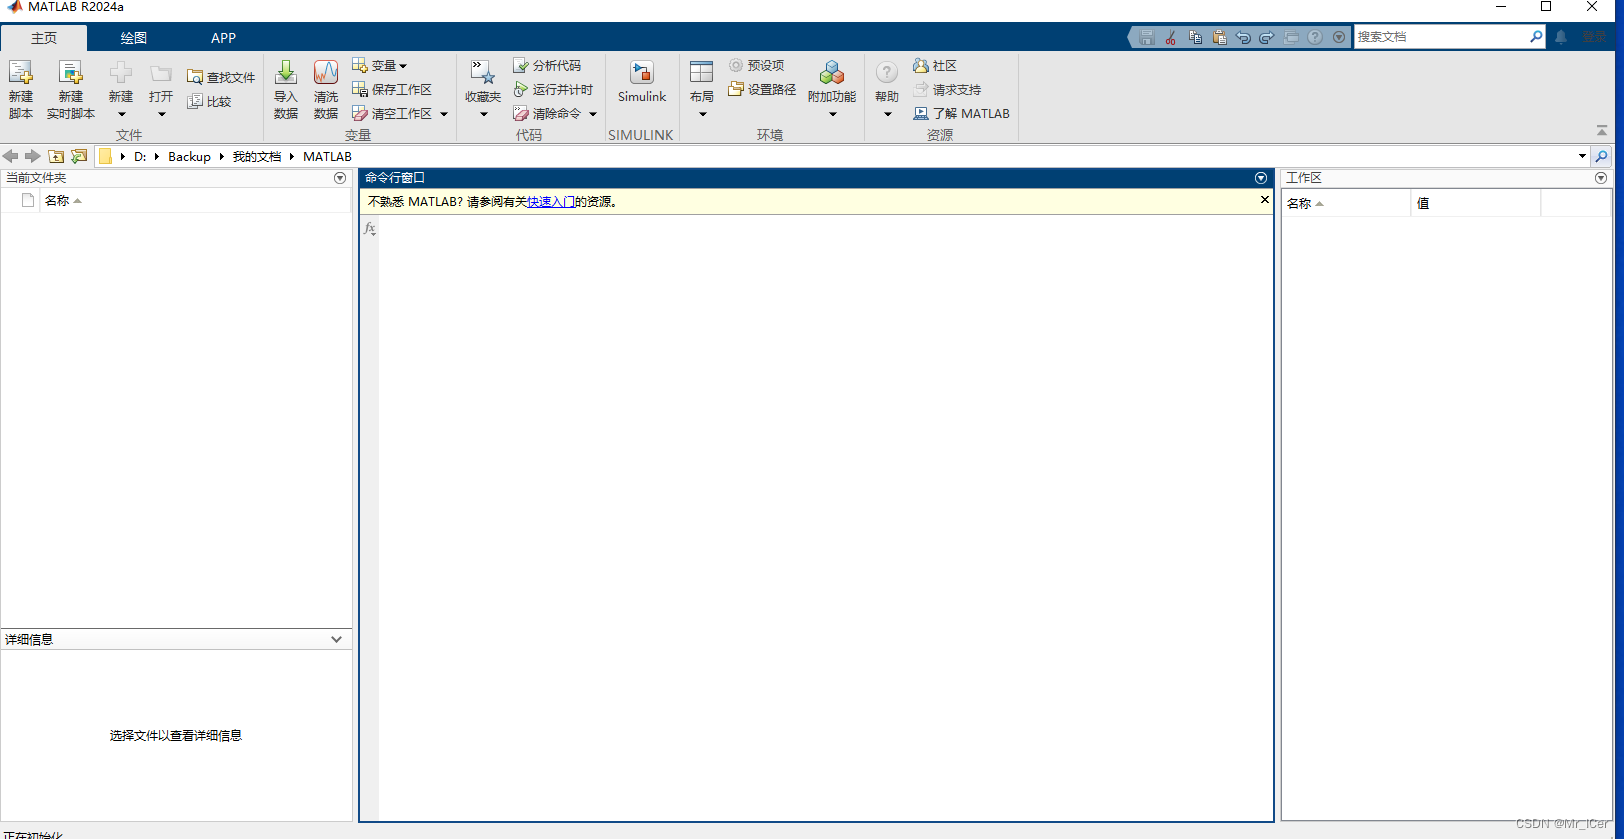Open the 清洗数据 clean data tool
This screenshot has height=839, width=1624.
[x=326, y=89]
